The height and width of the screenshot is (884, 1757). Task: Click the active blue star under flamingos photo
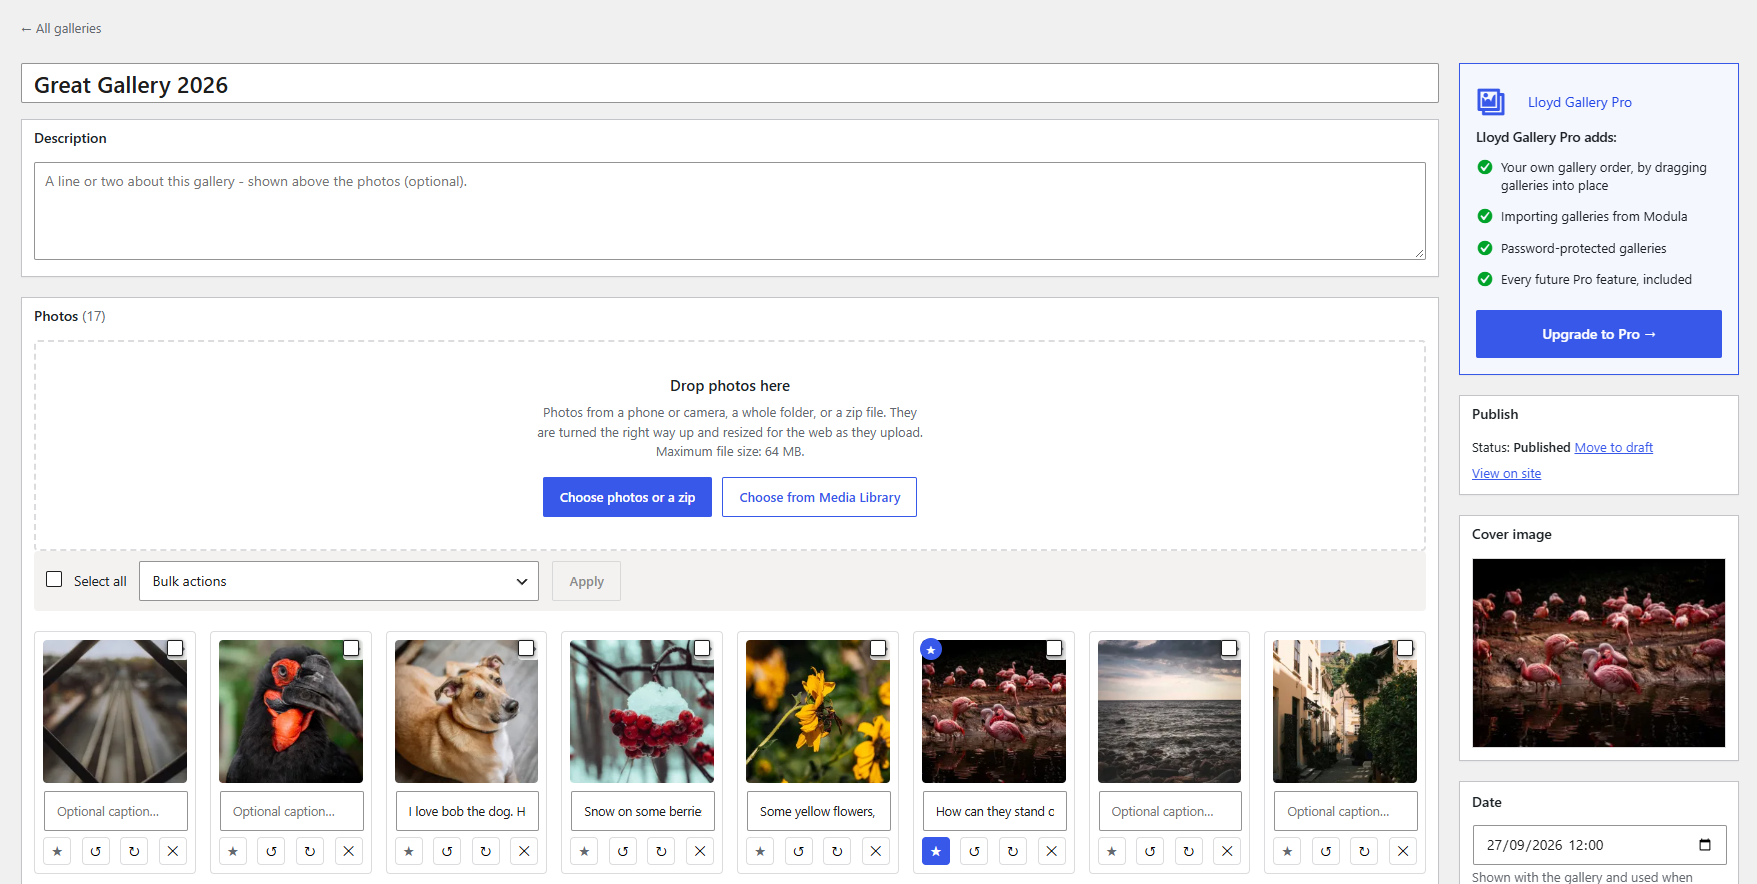pos(936,851)
